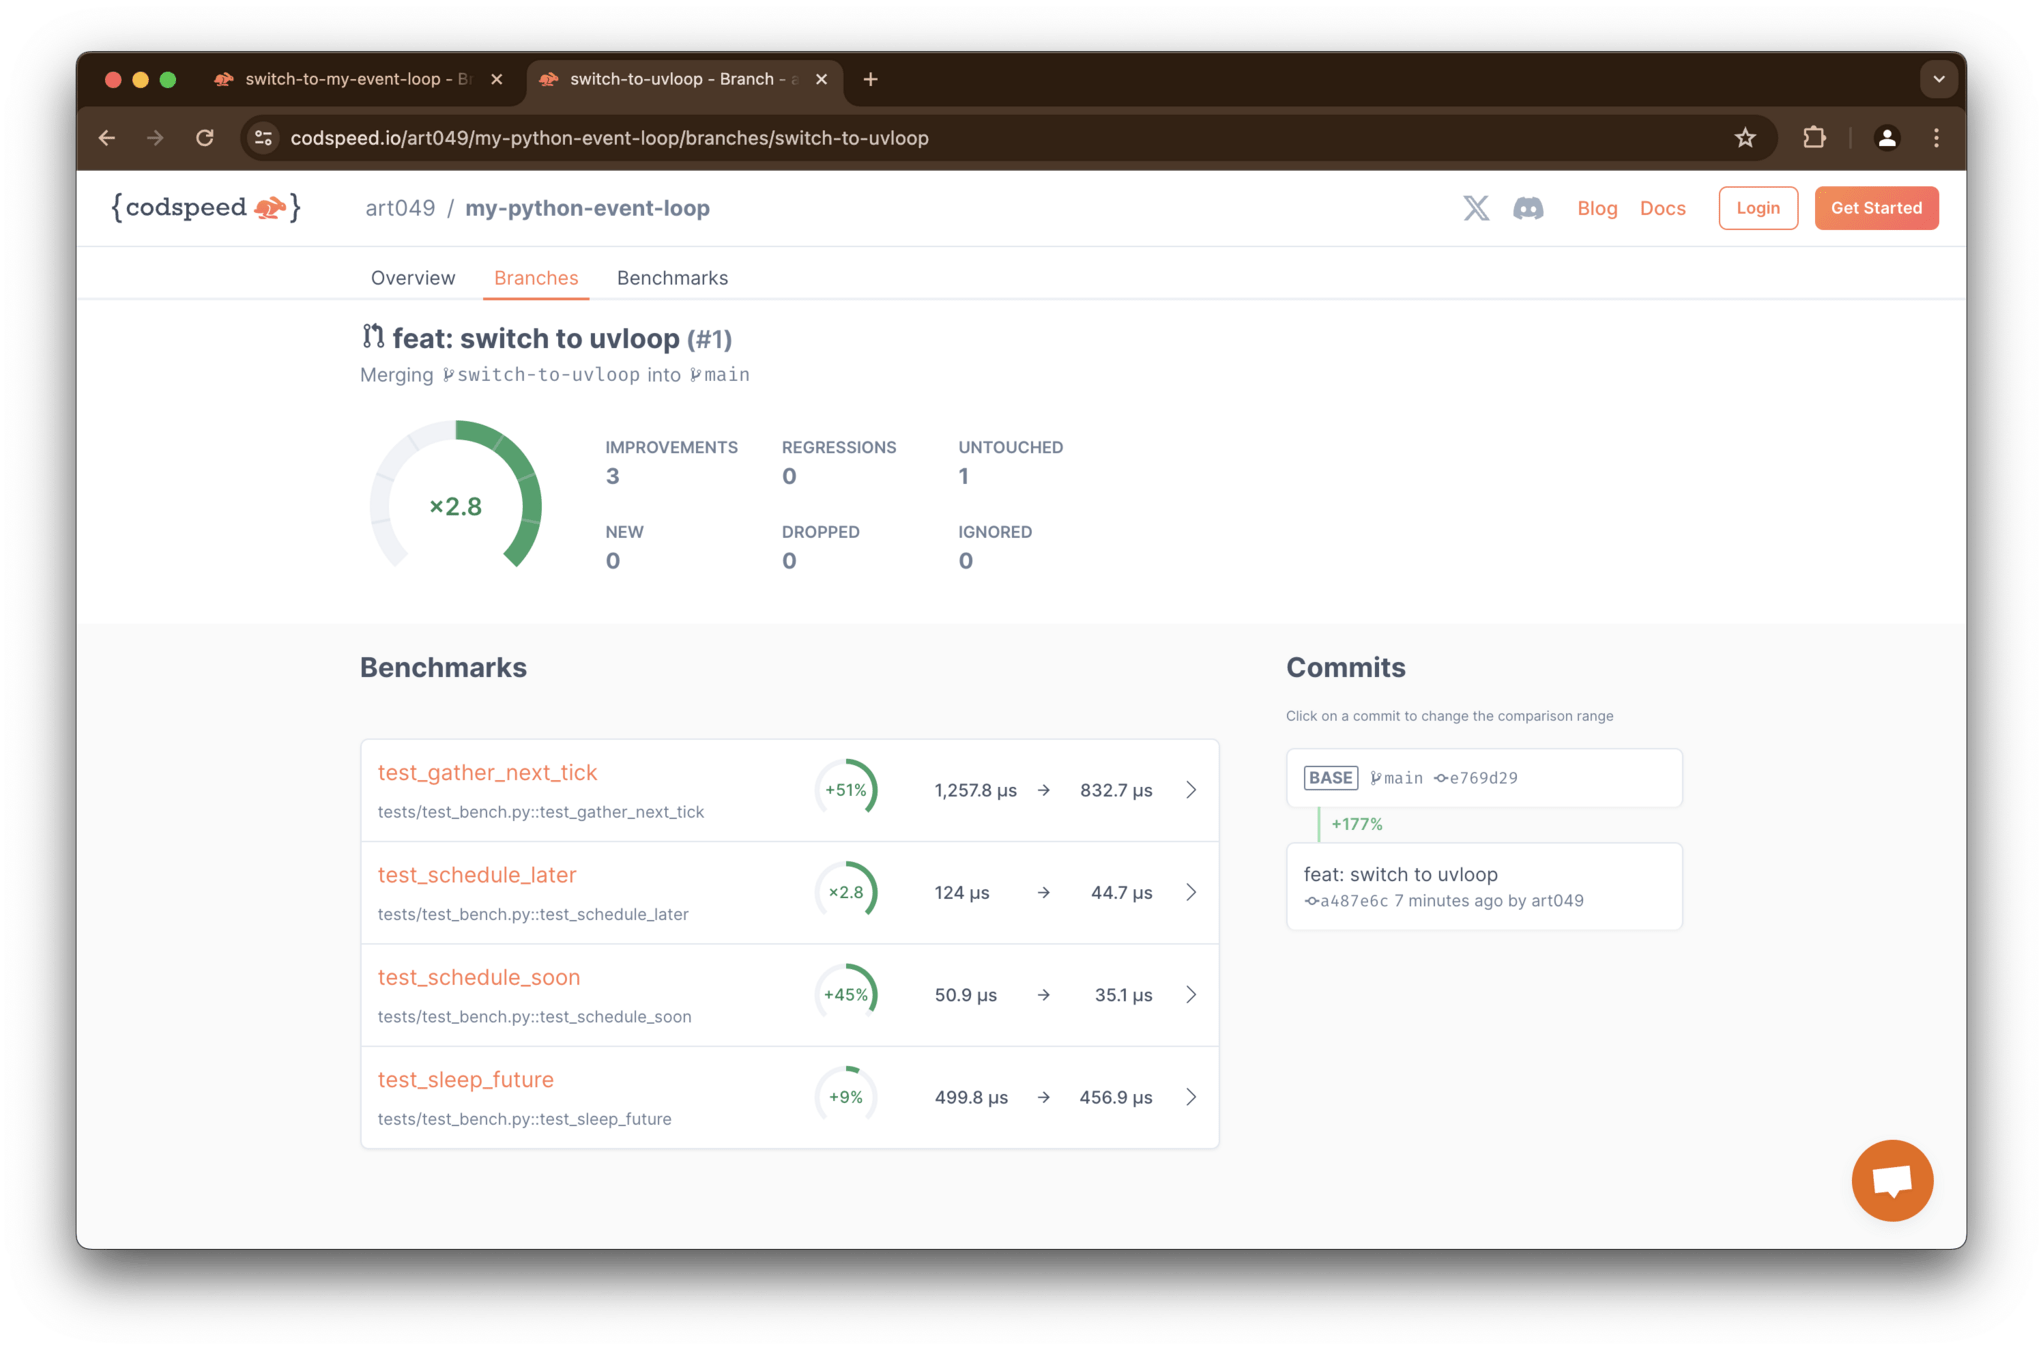This screenshot has width=2043, height=1350.
Task: Switch to the Benchmarks tab
Action: click(672, 278)
